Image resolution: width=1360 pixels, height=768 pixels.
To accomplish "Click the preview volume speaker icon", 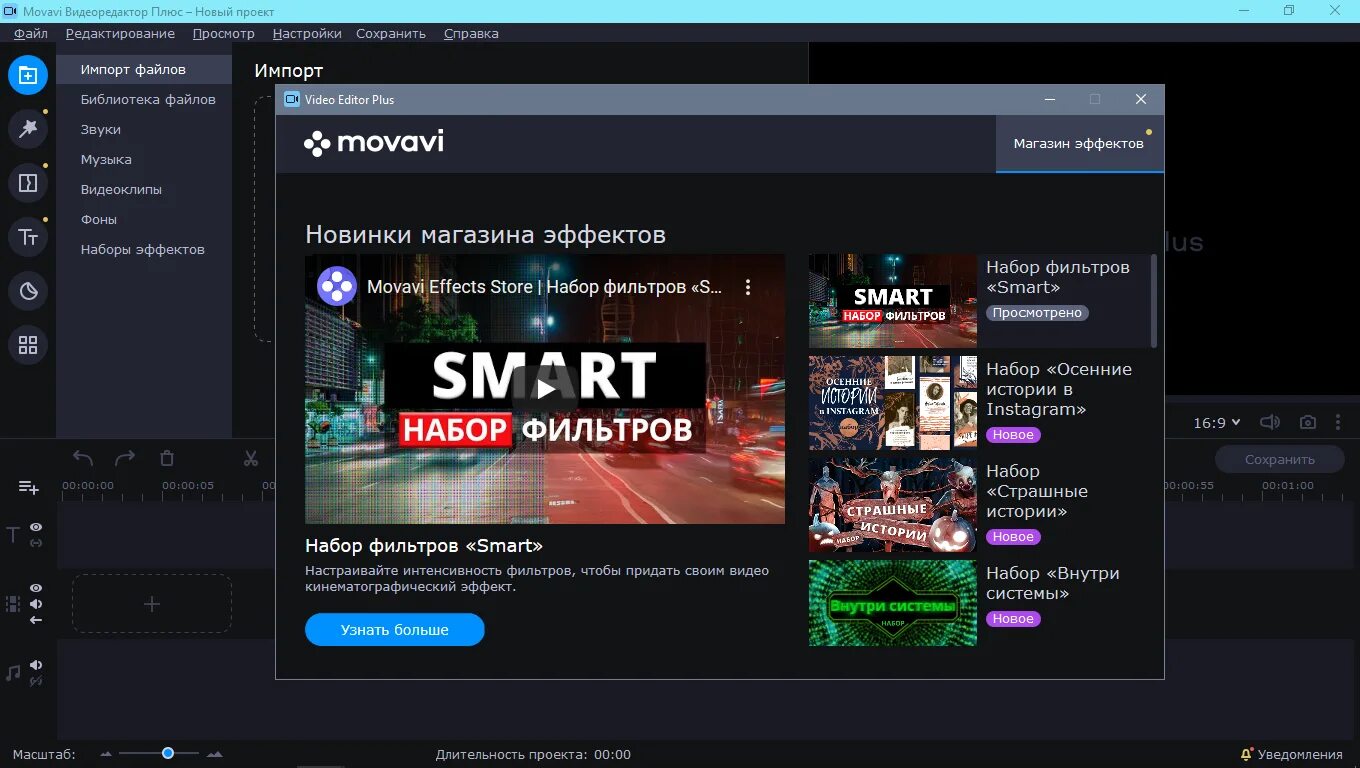I will (1270, 422).
